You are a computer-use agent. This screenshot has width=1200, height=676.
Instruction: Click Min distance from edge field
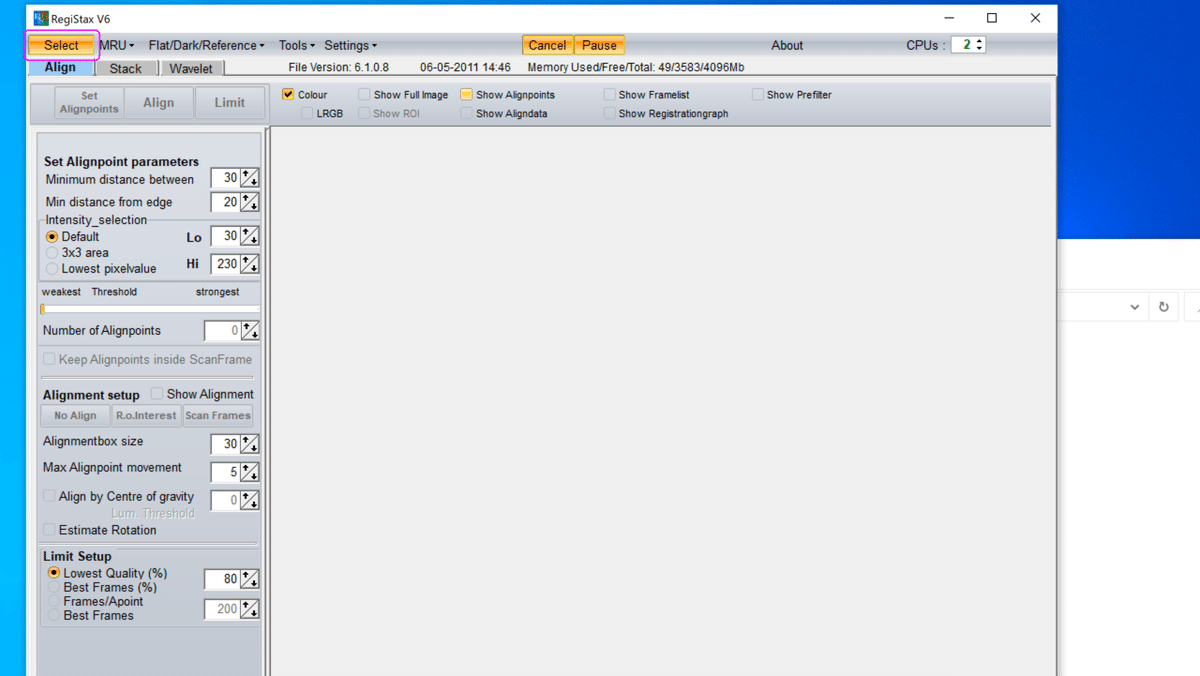pyautogui.click(x=225, y=202)
